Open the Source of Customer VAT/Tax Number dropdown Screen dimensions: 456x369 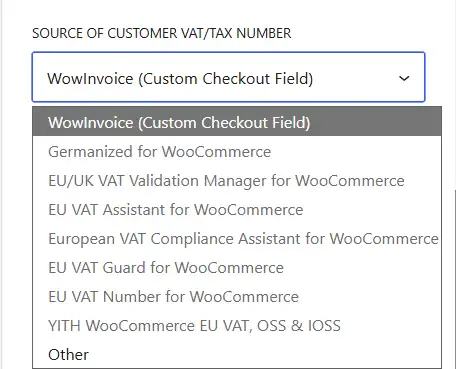pyautogui.click(x=228, y=77)
